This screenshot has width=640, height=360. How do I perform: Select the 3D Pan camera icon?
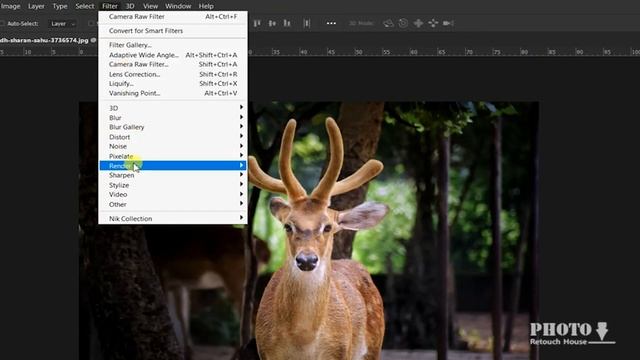click(418, 23)
